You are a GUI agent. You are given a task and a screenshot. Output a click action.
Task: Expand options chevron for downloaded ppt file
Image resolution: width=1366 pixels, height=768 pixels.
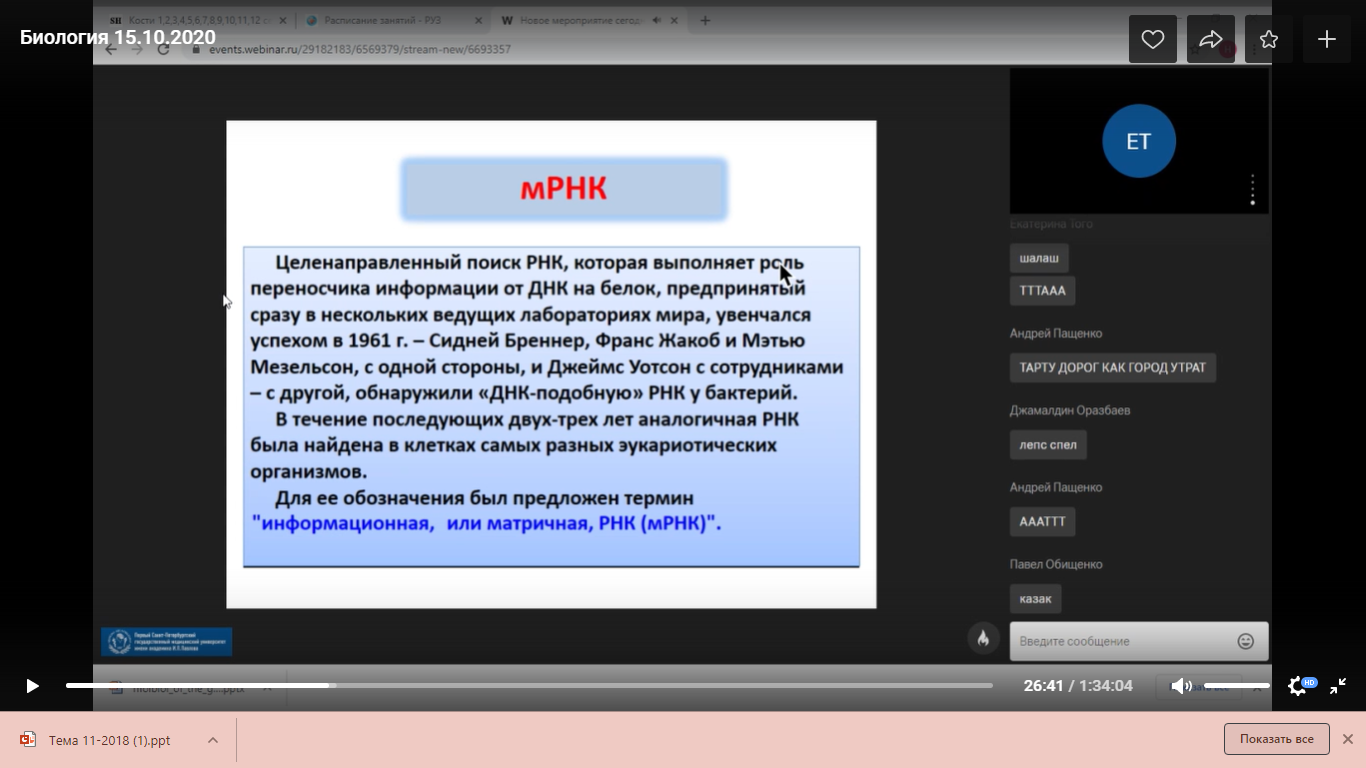[213, 740]
